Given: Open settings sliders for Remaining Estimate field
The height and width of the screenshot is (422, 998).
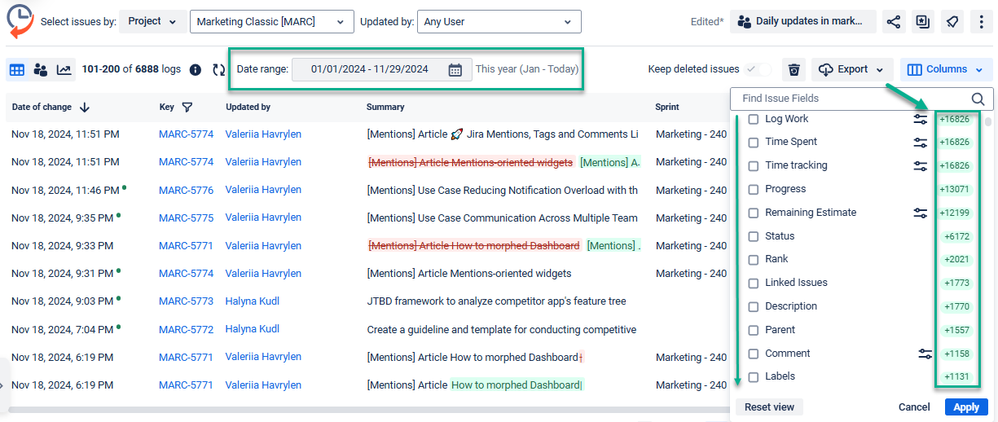Looking at the screenshot, I should pos(920,213).
